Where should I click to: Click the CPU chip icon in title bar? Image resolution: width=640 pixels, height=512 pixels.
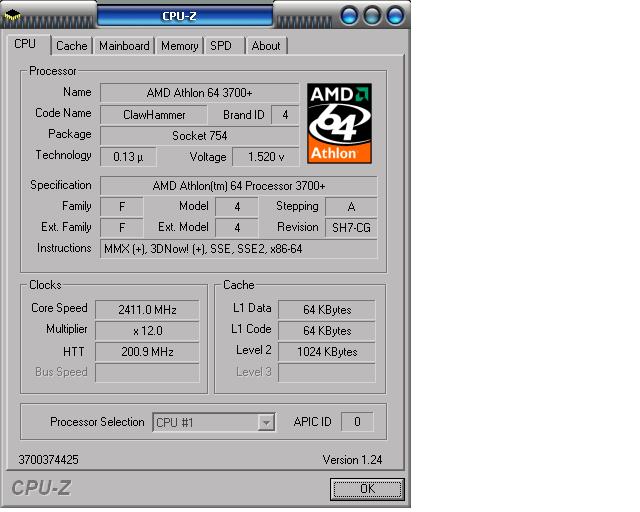coord(12,16)
